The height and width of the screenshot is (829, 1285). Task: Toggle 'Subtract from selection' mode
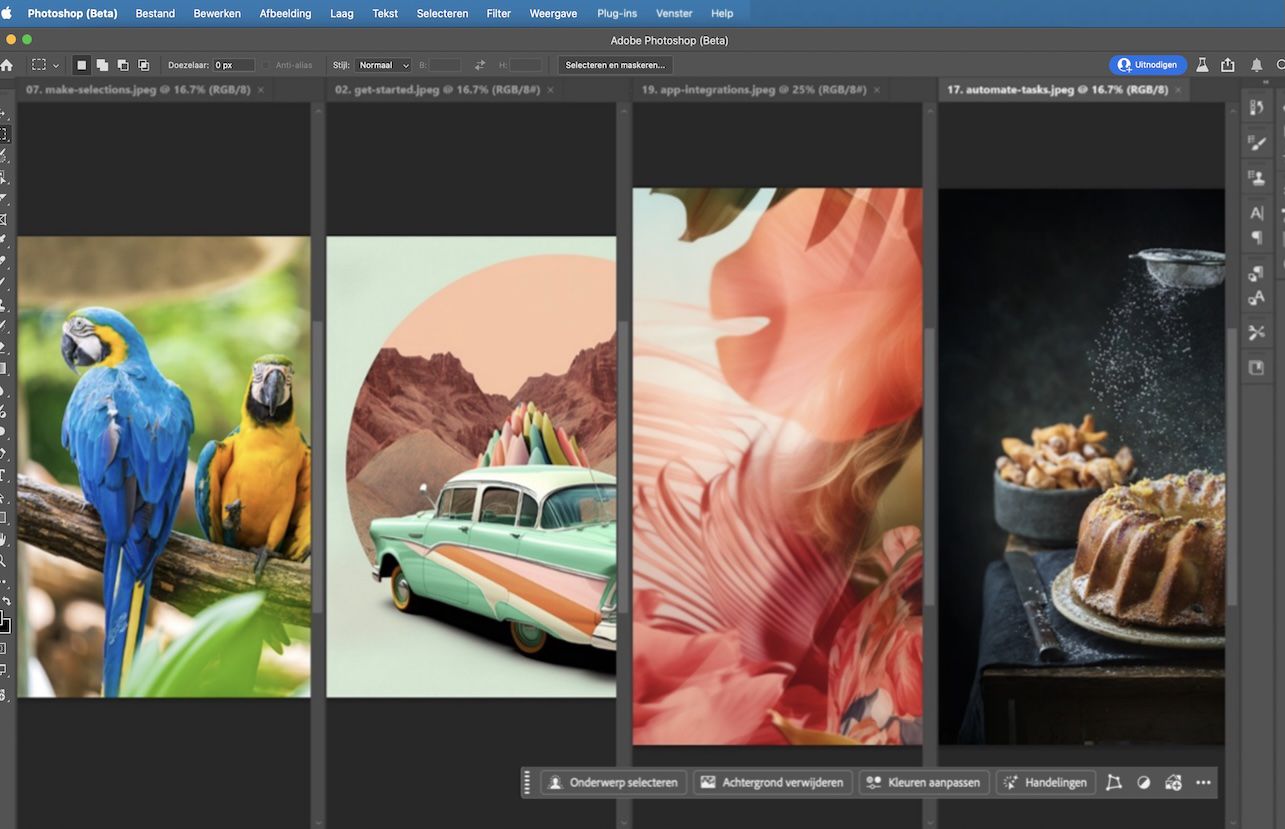coord(122,64)
